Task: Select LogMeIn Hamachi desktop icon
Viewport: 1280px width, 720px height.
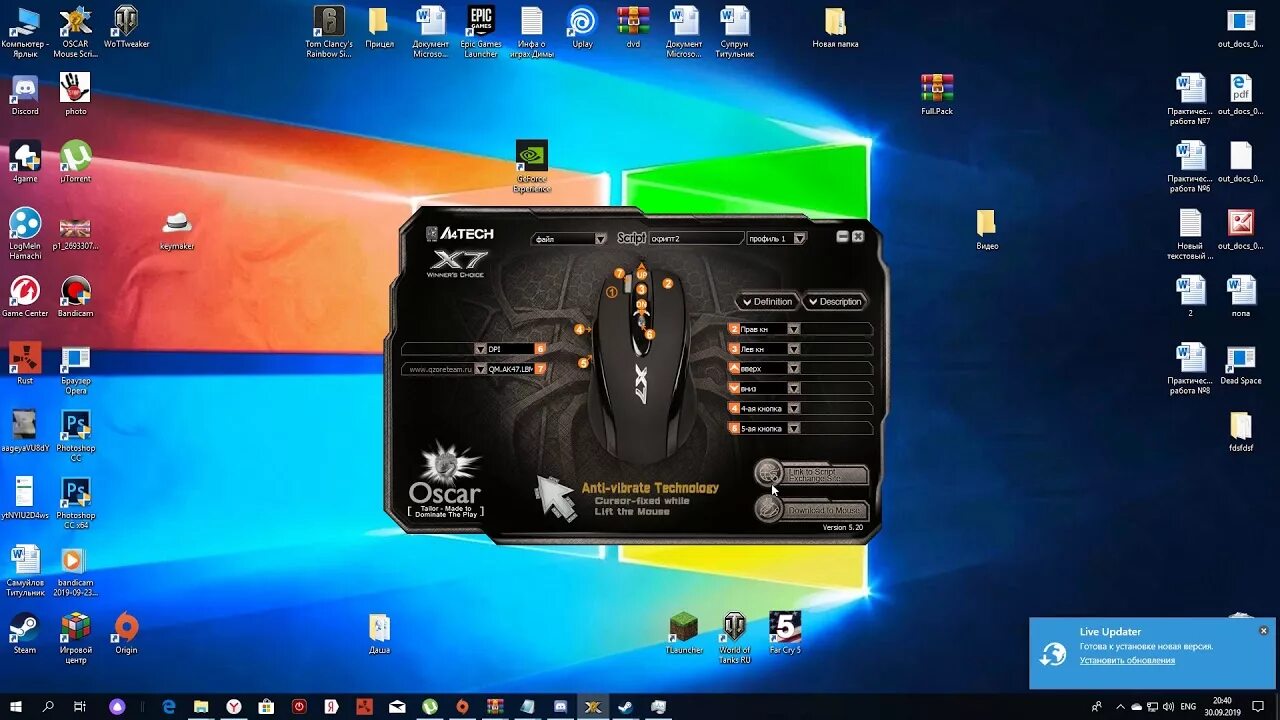Action: pos(25,234)
